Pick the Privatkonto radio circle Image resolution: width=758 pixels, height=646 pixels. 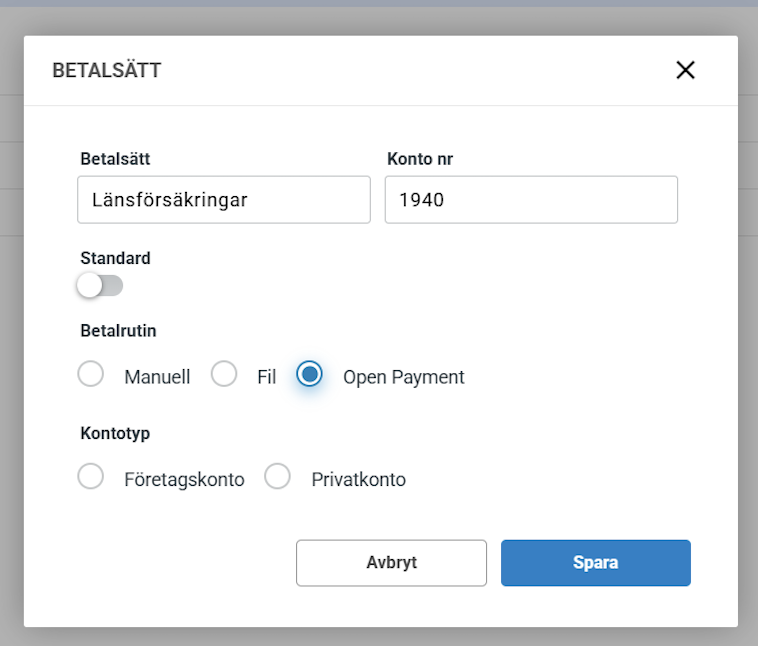click(x=277, y=476)
